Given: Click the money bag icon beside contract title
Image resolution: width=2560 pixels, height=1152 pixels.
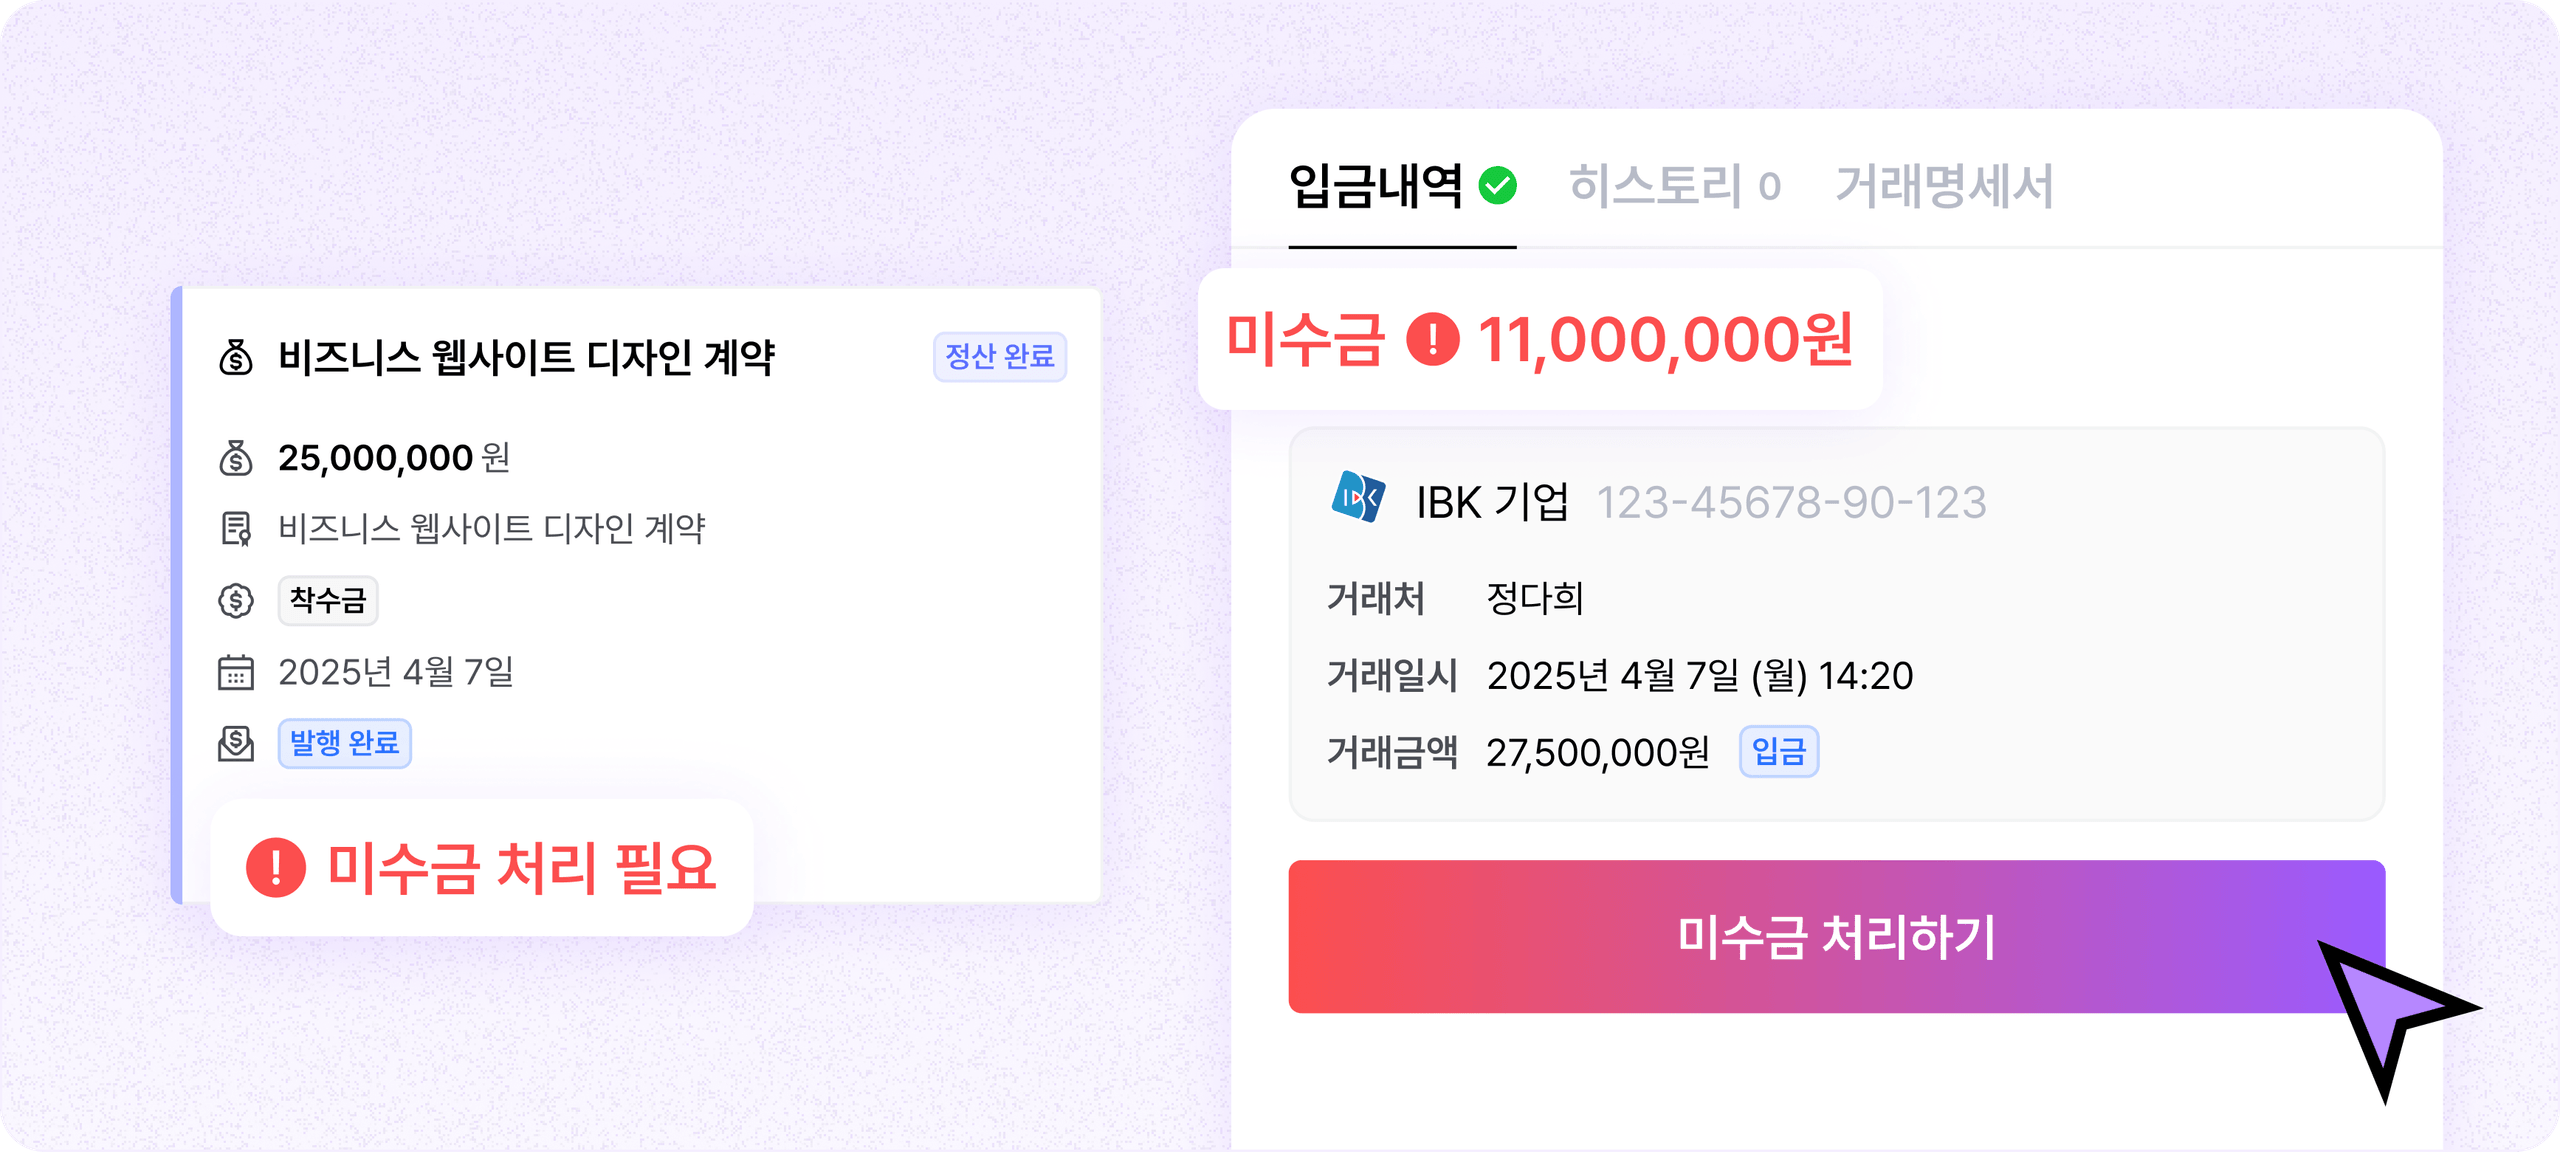Looking at the screenshot, I should [x=236, y=357].
